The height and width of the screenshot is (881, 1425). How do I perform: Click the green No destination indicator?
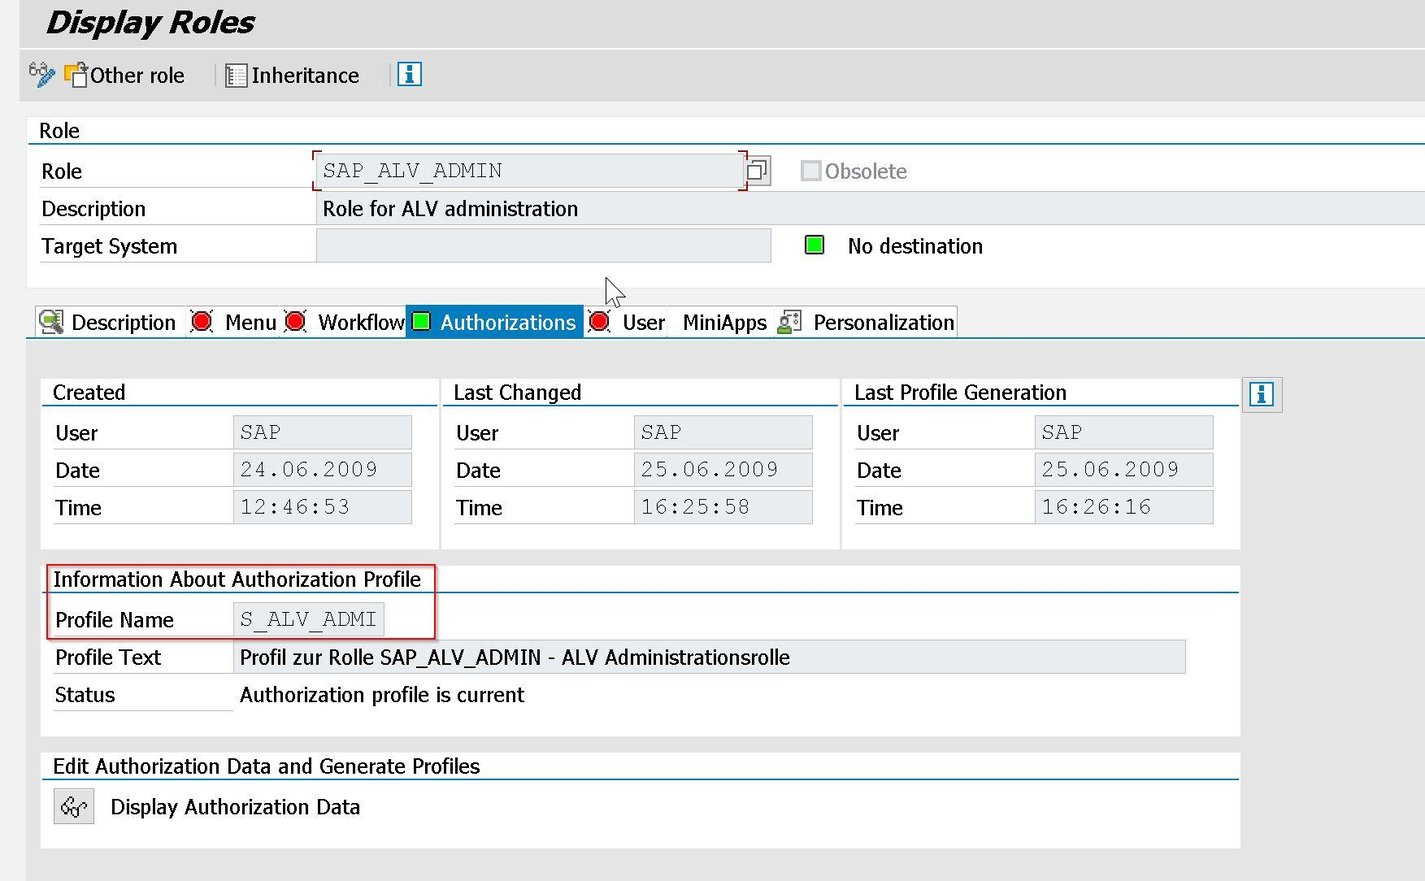point(814,245)
